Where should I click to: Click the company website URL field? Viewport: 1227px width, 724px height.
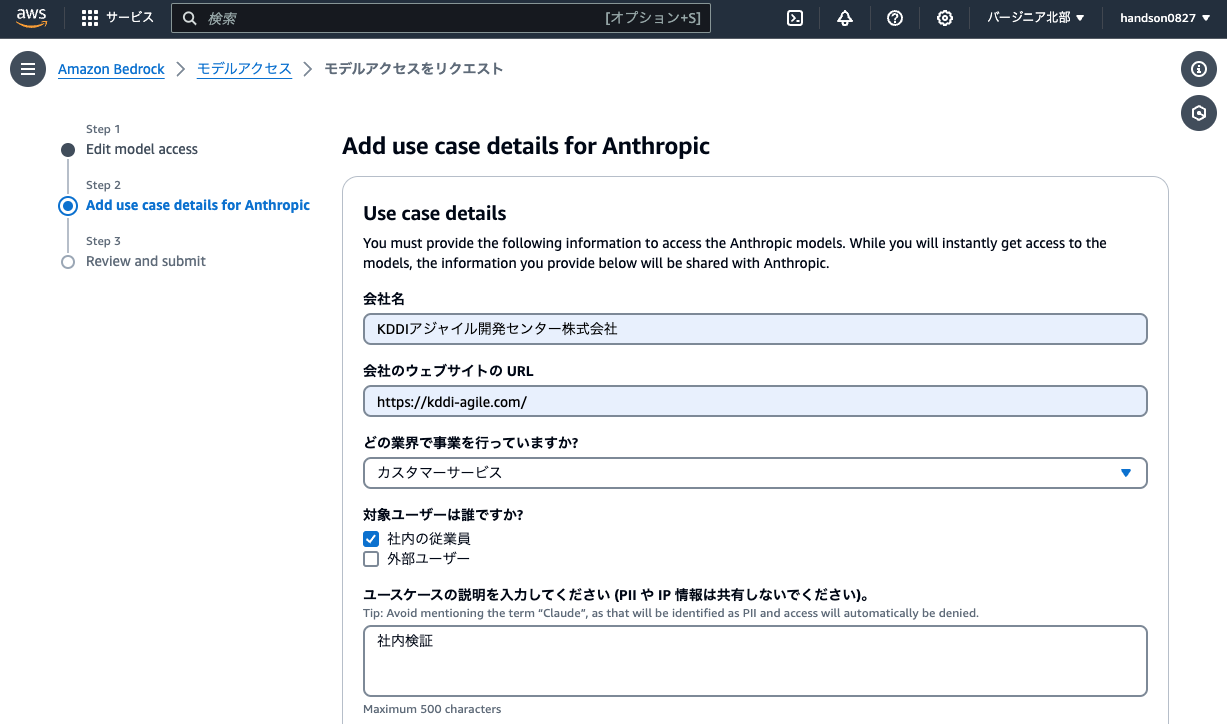coord(755,400)
